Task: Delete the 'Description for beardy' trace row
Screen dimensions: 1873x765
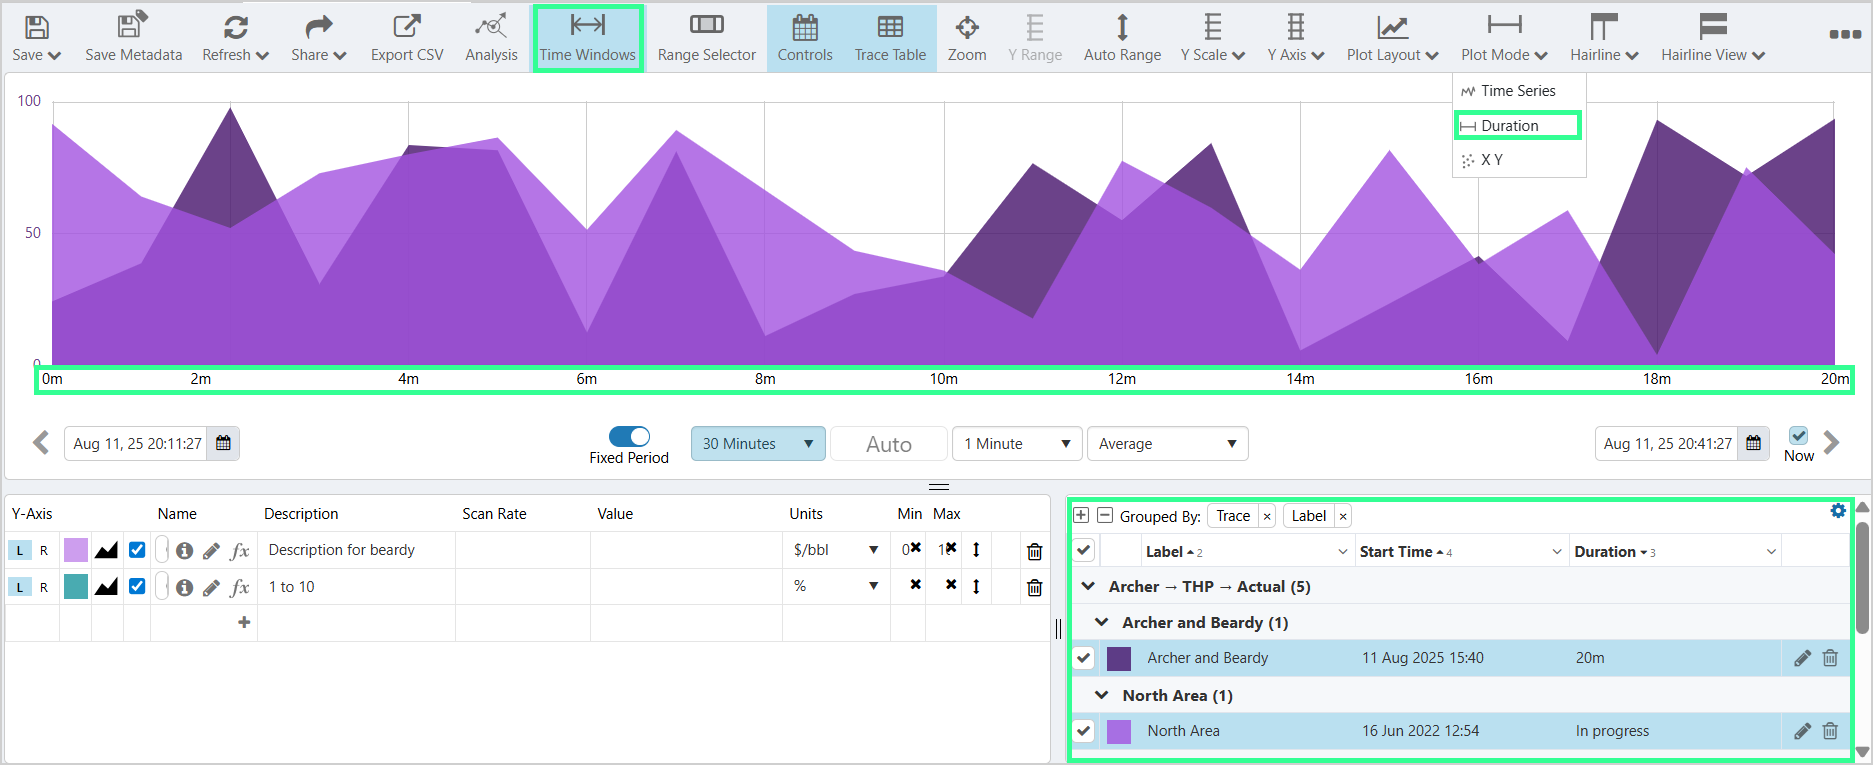Action: point(1034,551)
